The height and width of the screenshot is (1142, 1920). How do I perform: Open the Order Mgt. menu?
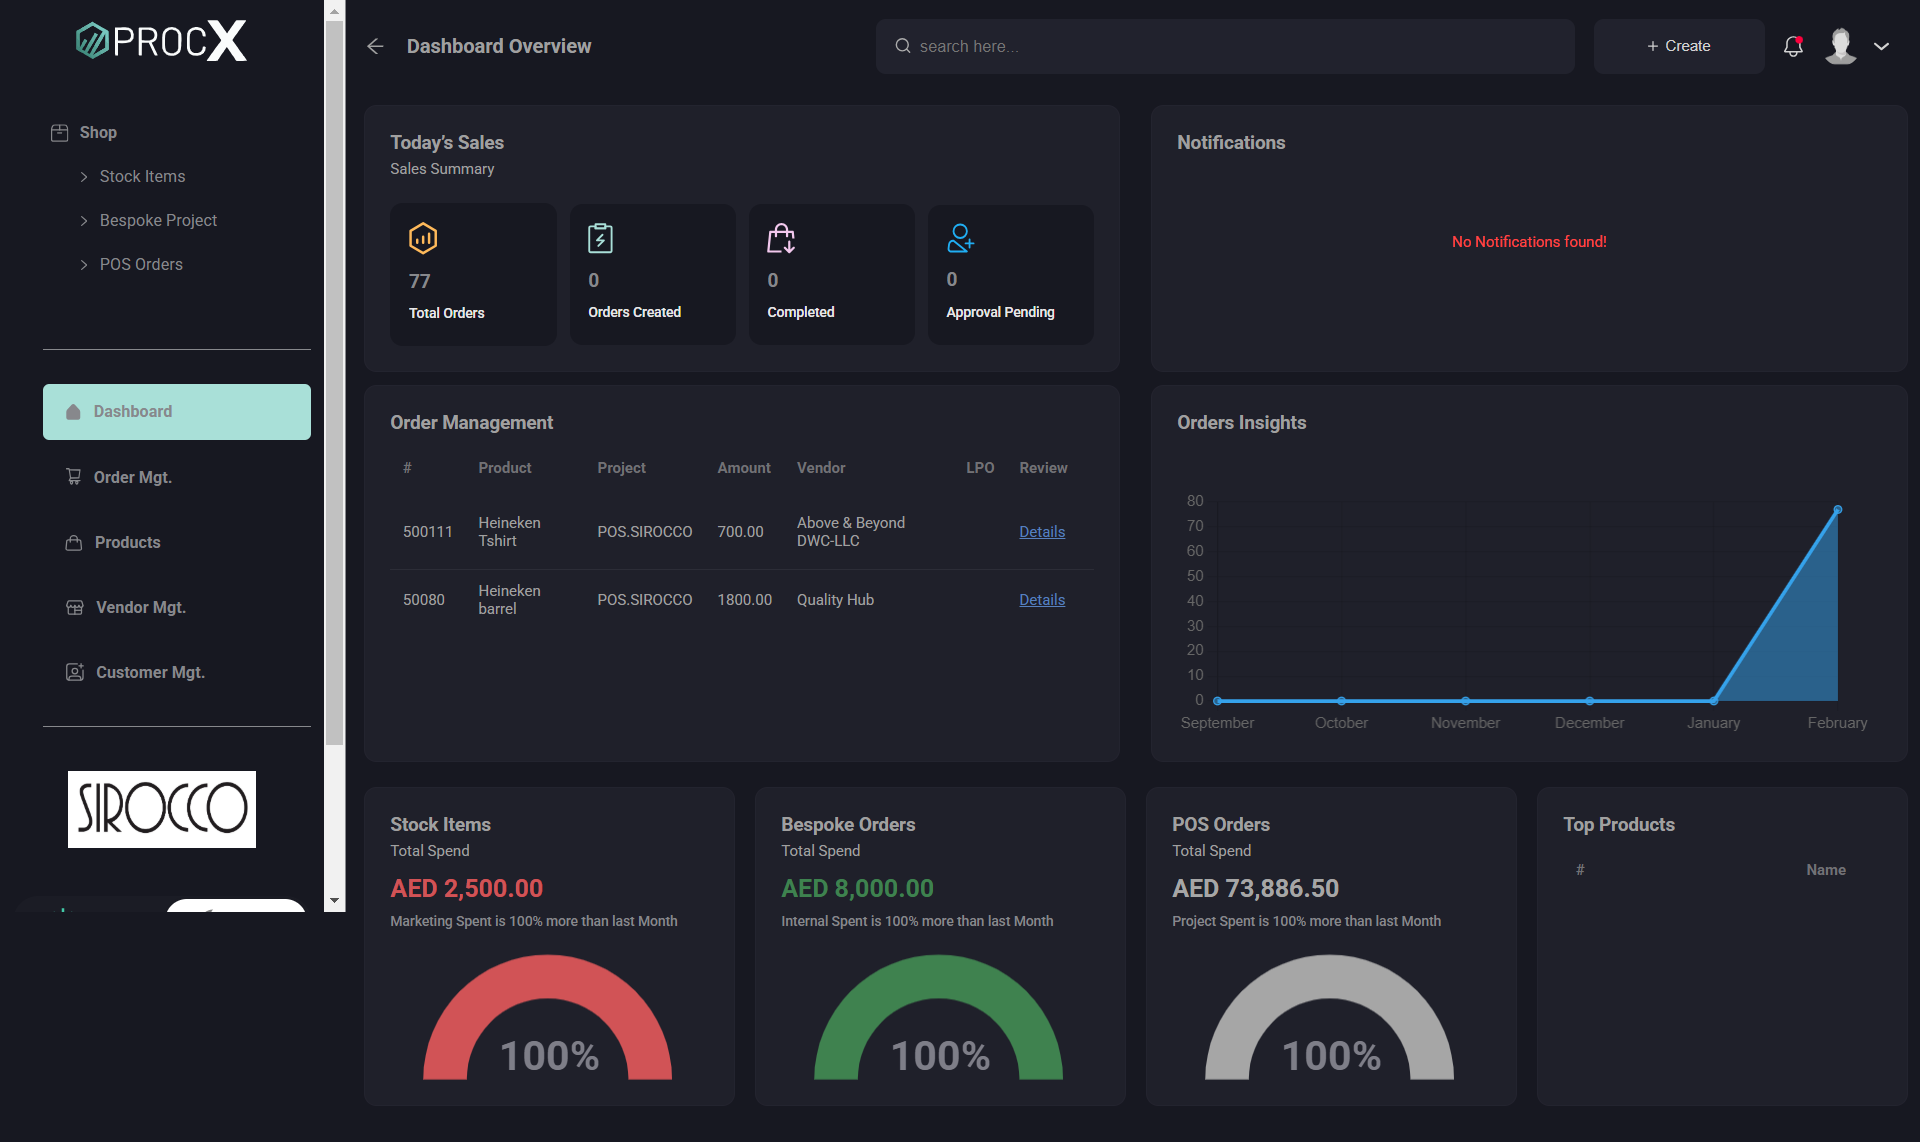[x=132, y=477]
